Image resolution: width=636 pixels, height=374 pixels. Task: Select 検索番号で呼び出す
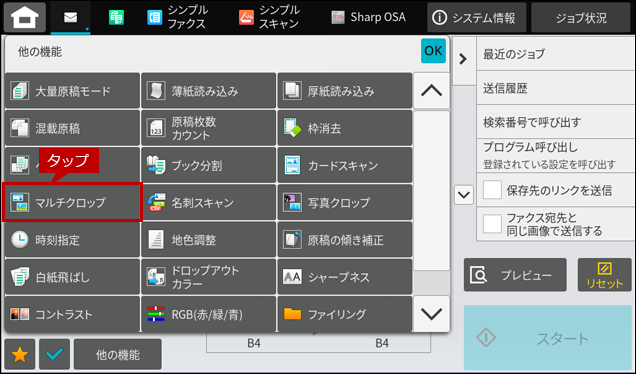tap(556, 122)
